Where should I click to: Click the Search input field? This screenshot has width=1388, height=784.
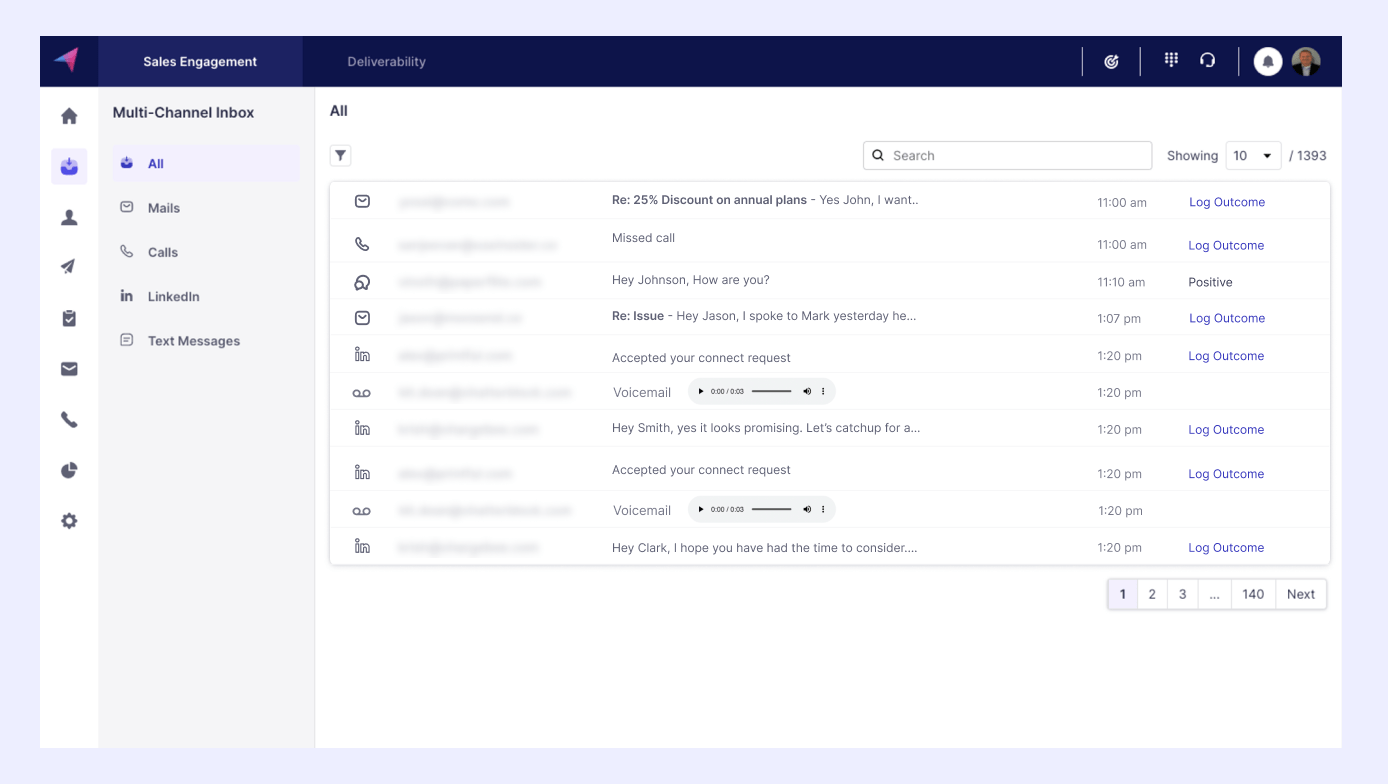pyautogui.click(x=1007, y=156)
